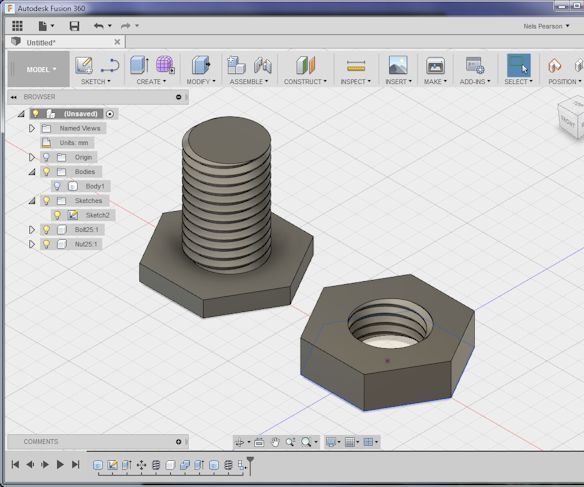Open the data panel grid icon
Screen dimensions: 584x487
(17, 26)
